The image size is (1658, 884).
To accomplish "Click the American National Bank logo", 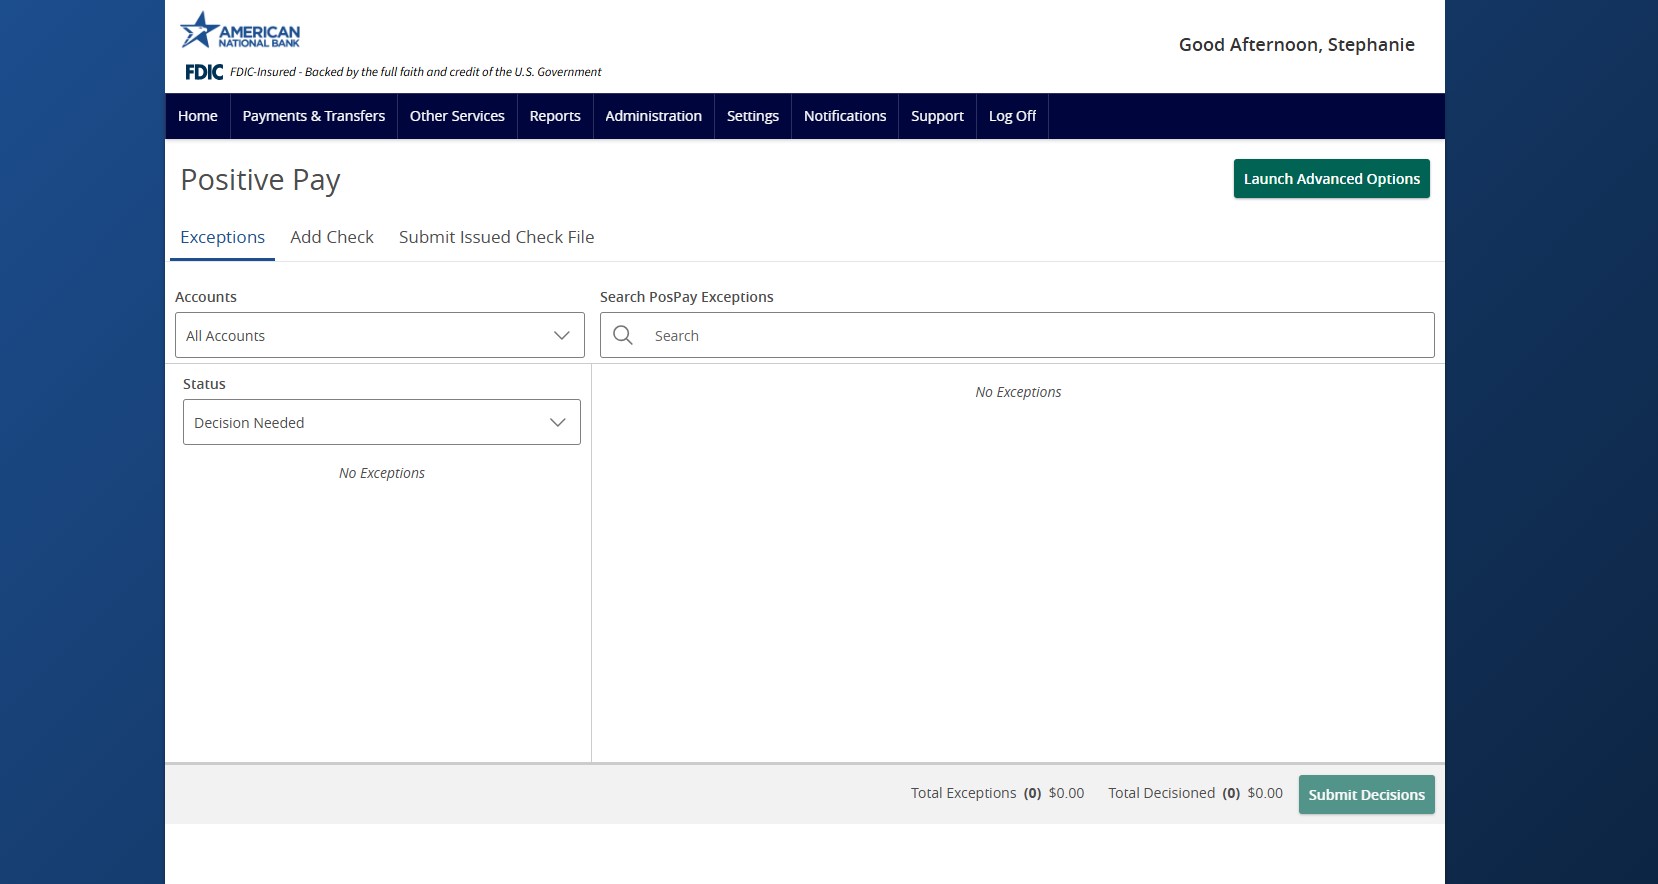I will 240,31.
